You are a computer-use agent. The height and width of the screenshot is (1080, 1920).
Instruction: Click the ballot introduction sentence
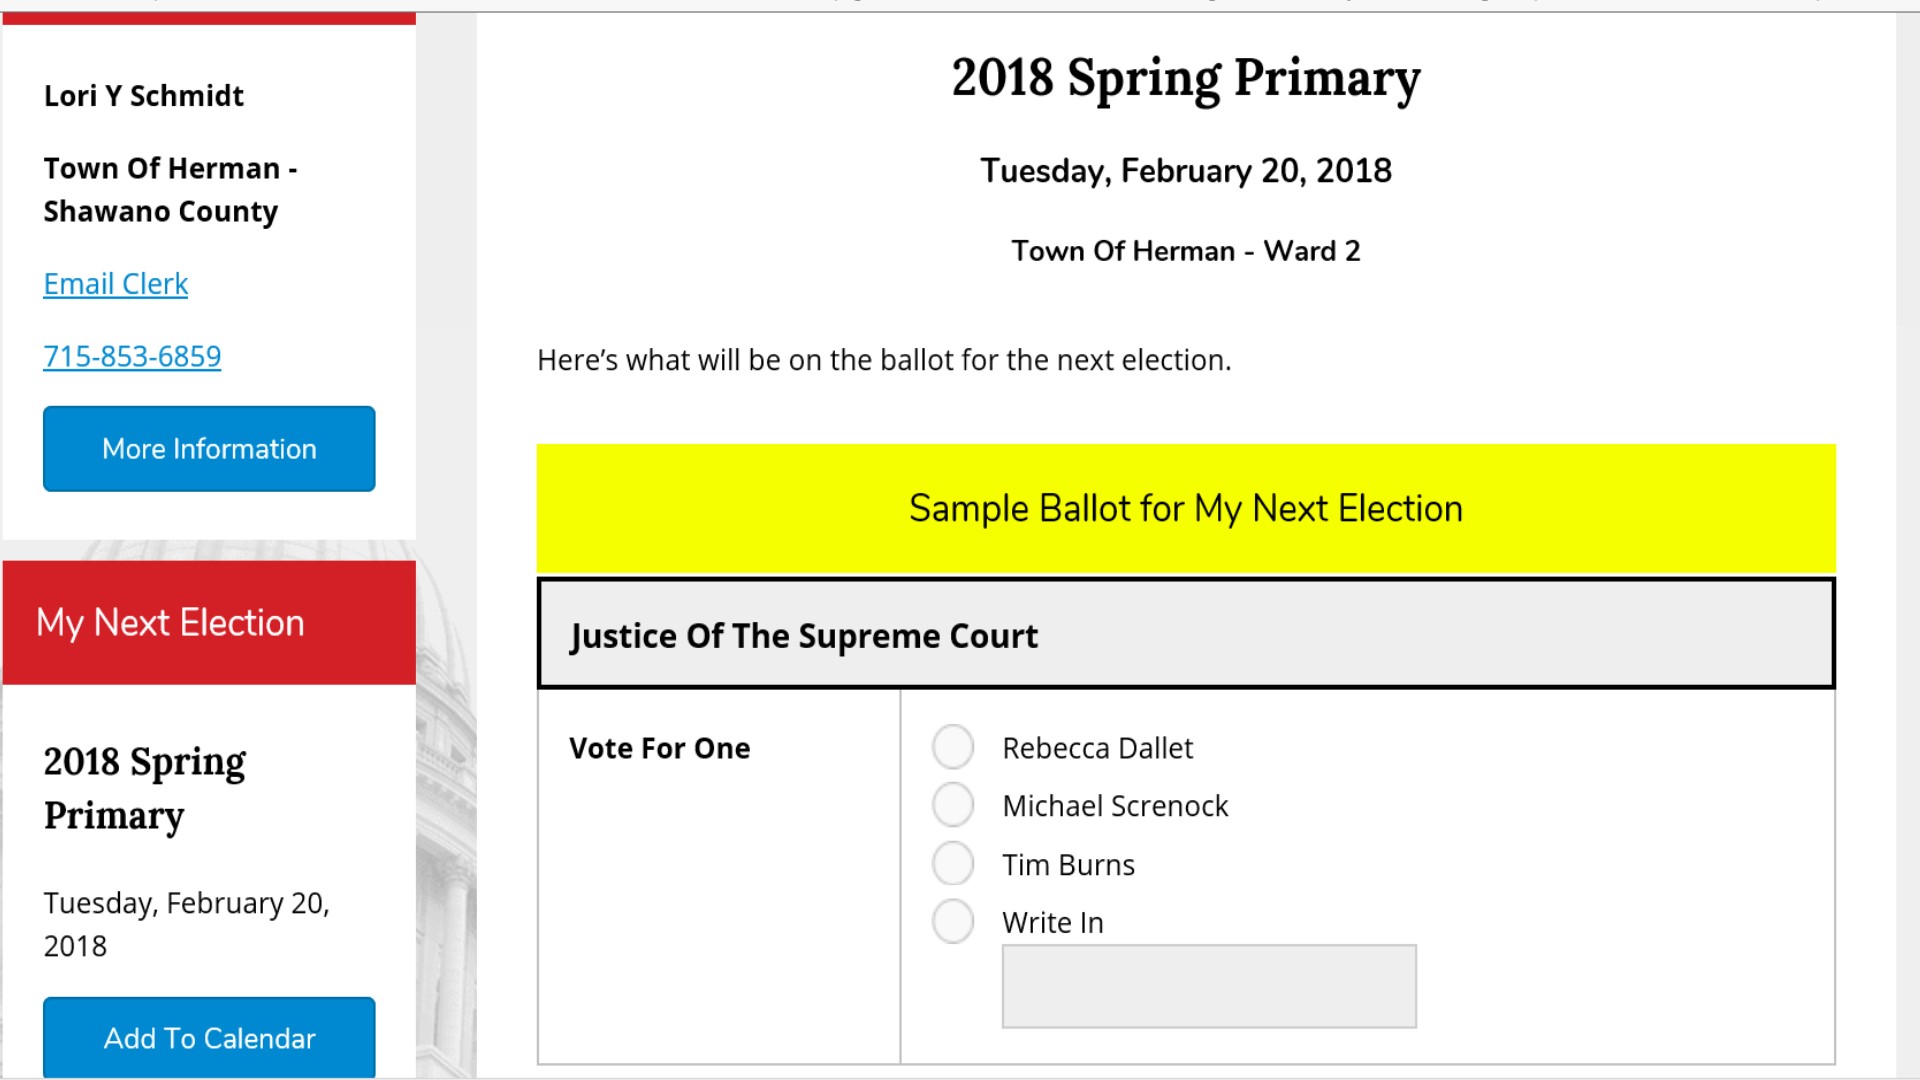884,360
